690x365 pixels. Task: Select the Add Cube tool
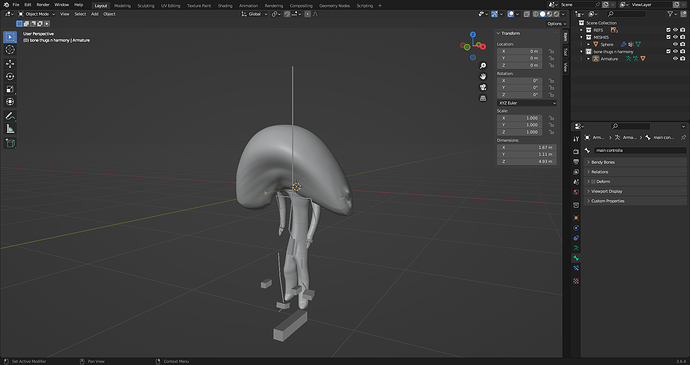tap(10, 143)
